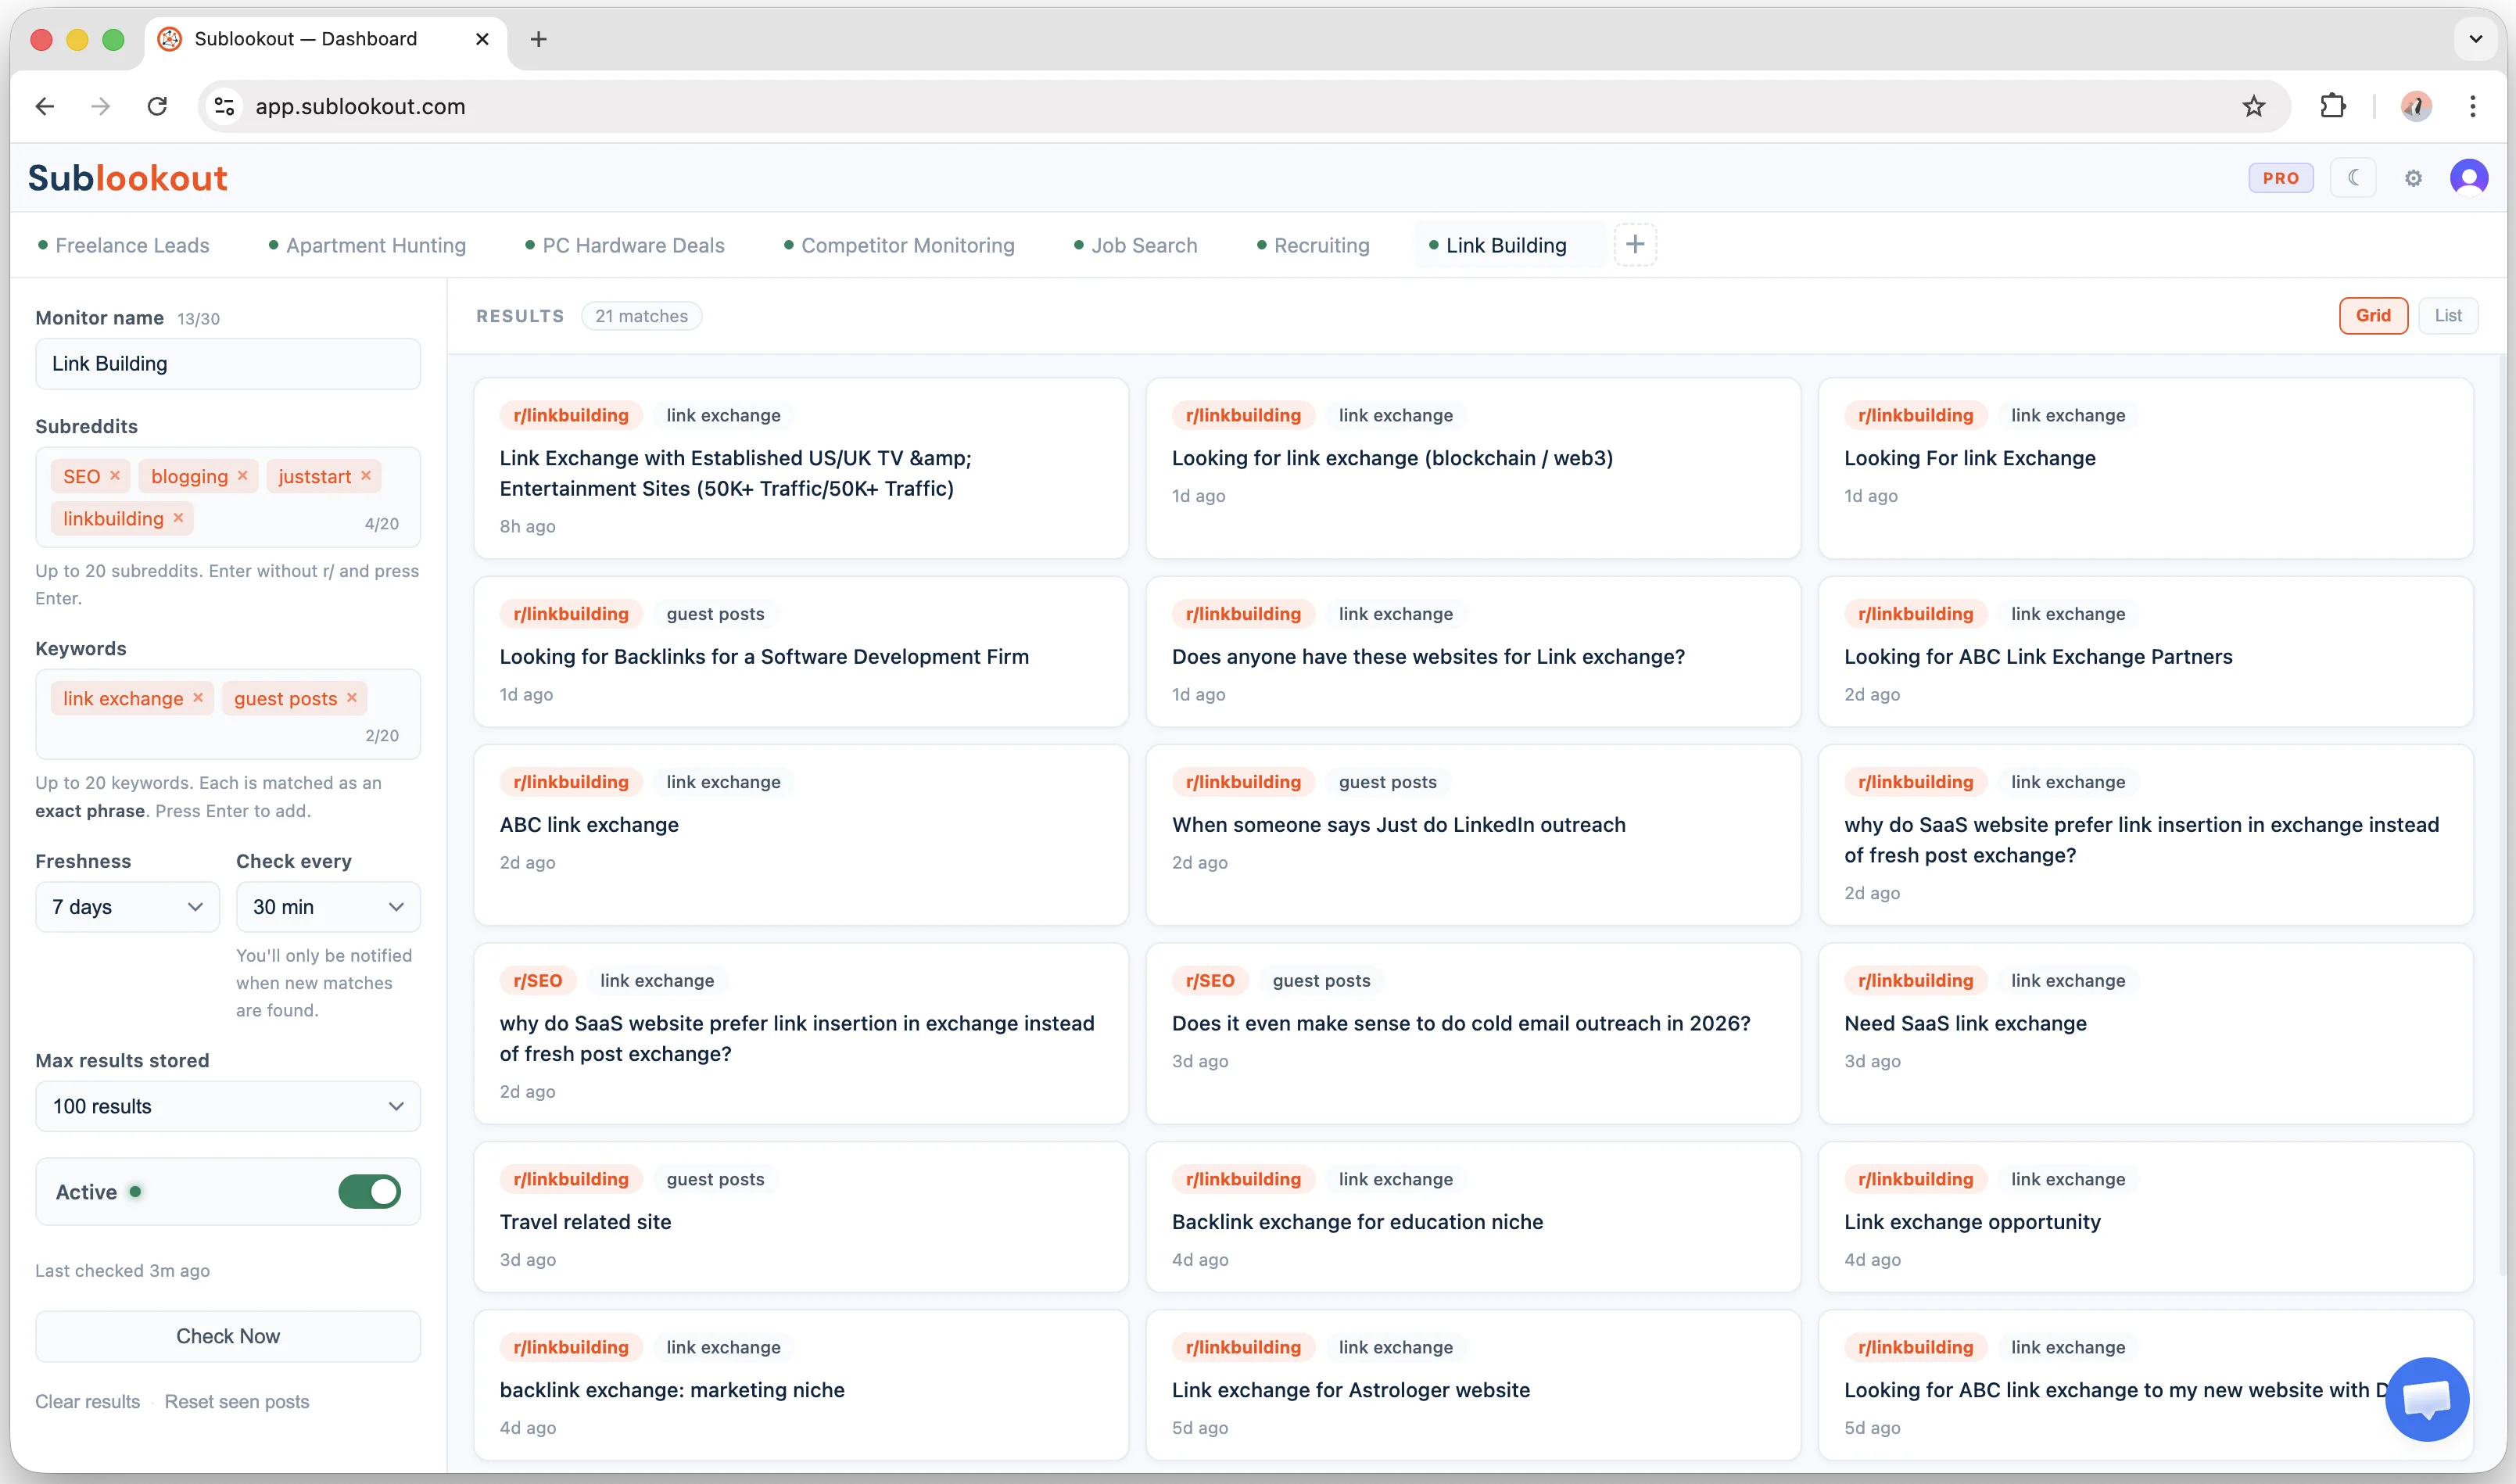The image size is (2516, 1484).
Task: Click inside the Monitor name field
Action: (227, 363)
